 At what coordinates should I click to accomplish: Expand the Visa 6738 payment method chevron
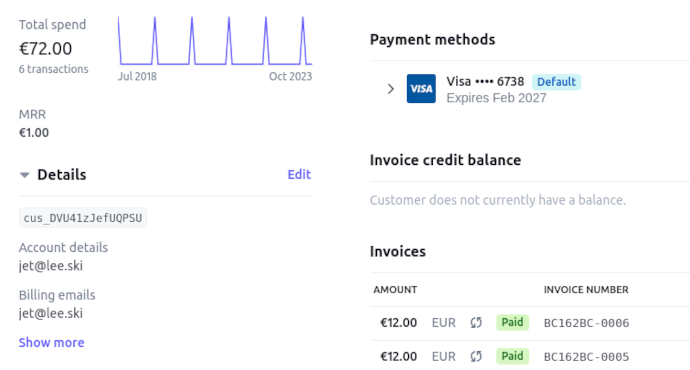[x=390, y=89]
